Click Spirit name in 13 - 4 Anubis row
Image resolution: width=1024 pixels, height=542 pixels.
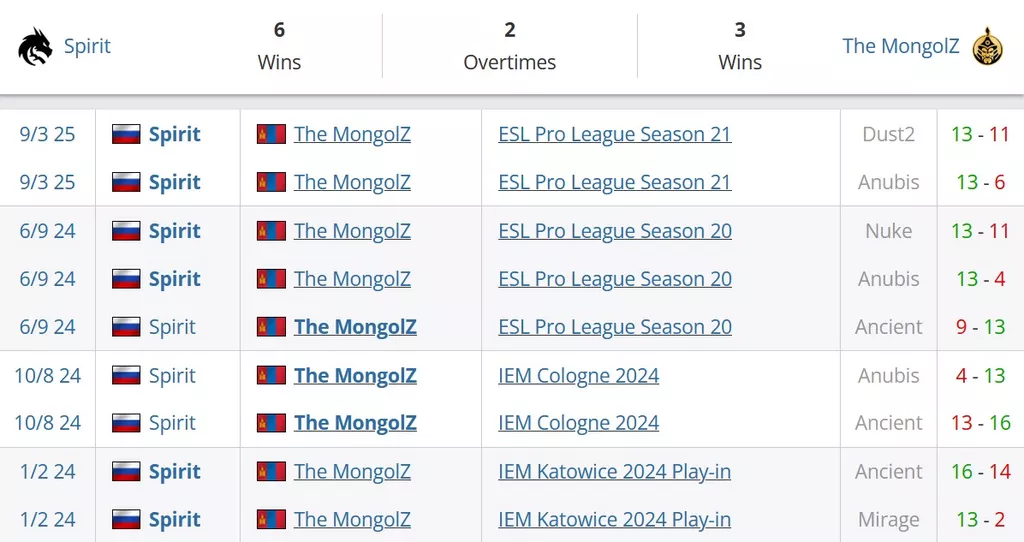(x=174, y=279)
